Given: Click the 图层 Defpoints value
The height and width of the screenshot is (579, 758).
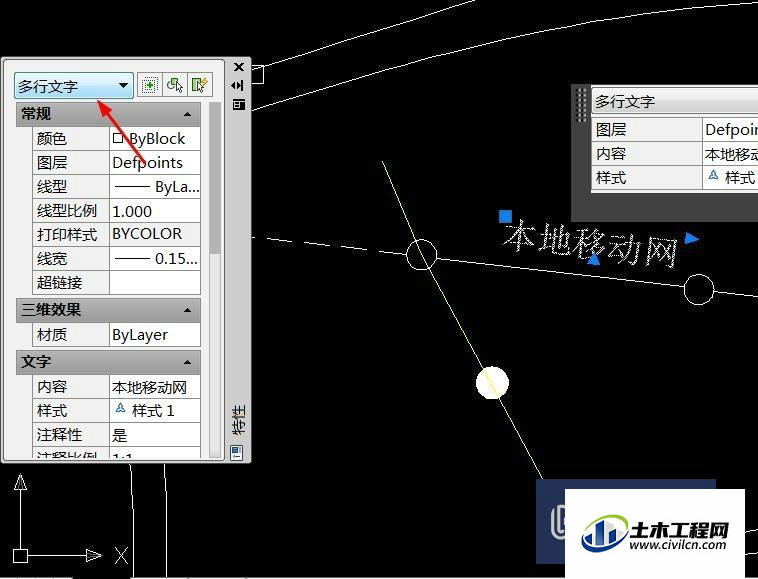Looking at the screenshot, I should 155,163.
